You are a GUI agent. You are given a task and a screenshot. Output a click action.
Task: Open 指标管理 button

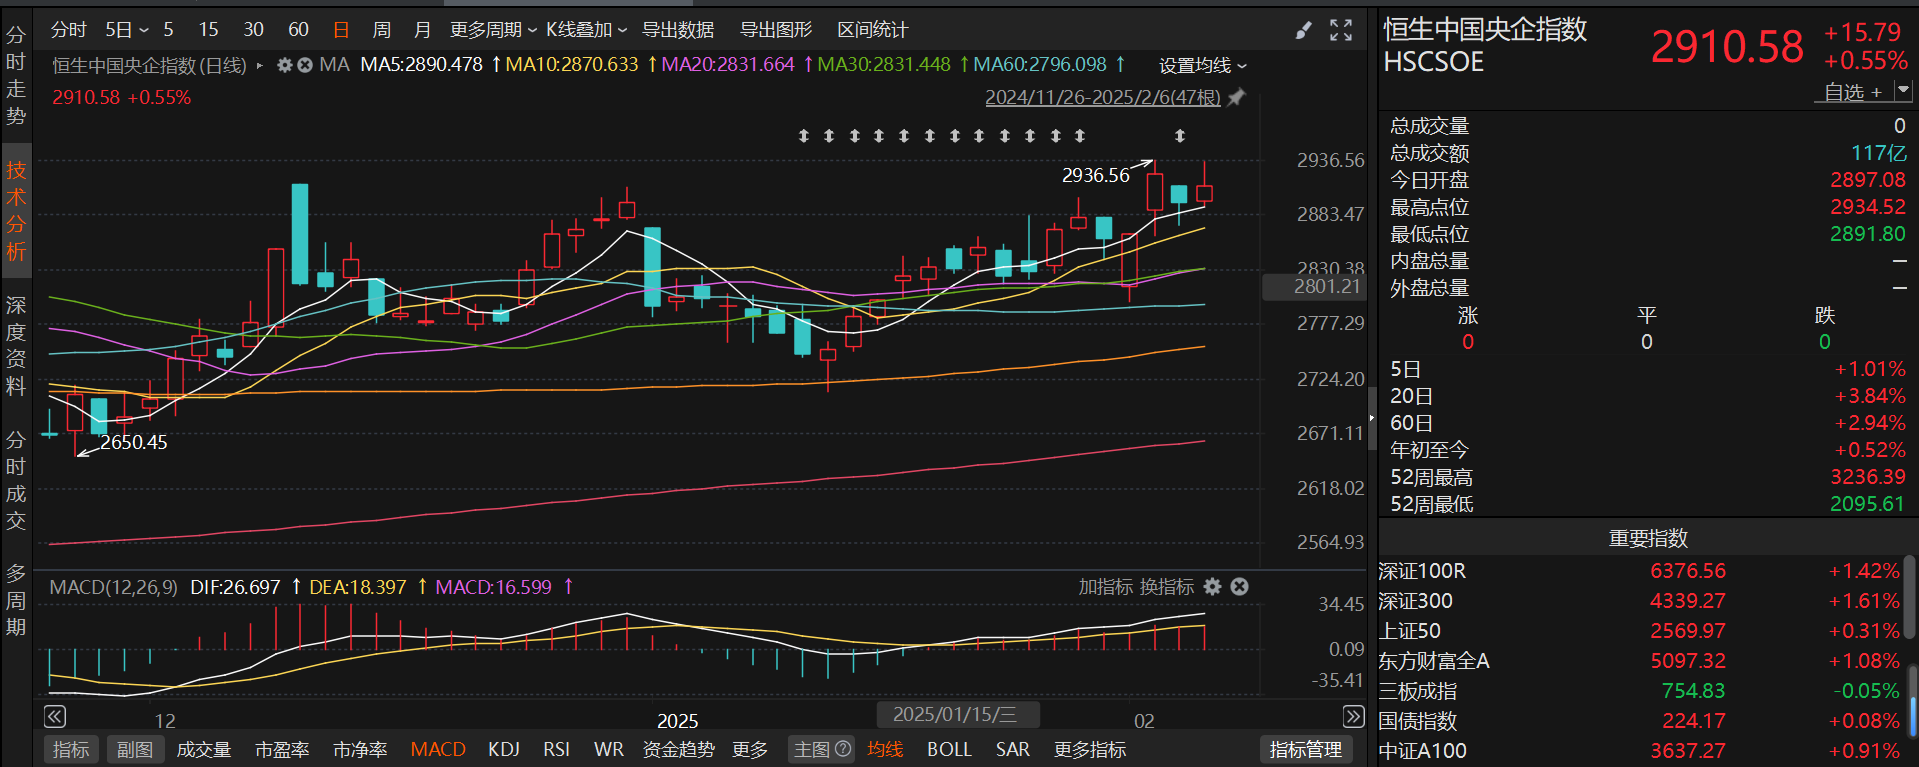[x=1306, y=750]
